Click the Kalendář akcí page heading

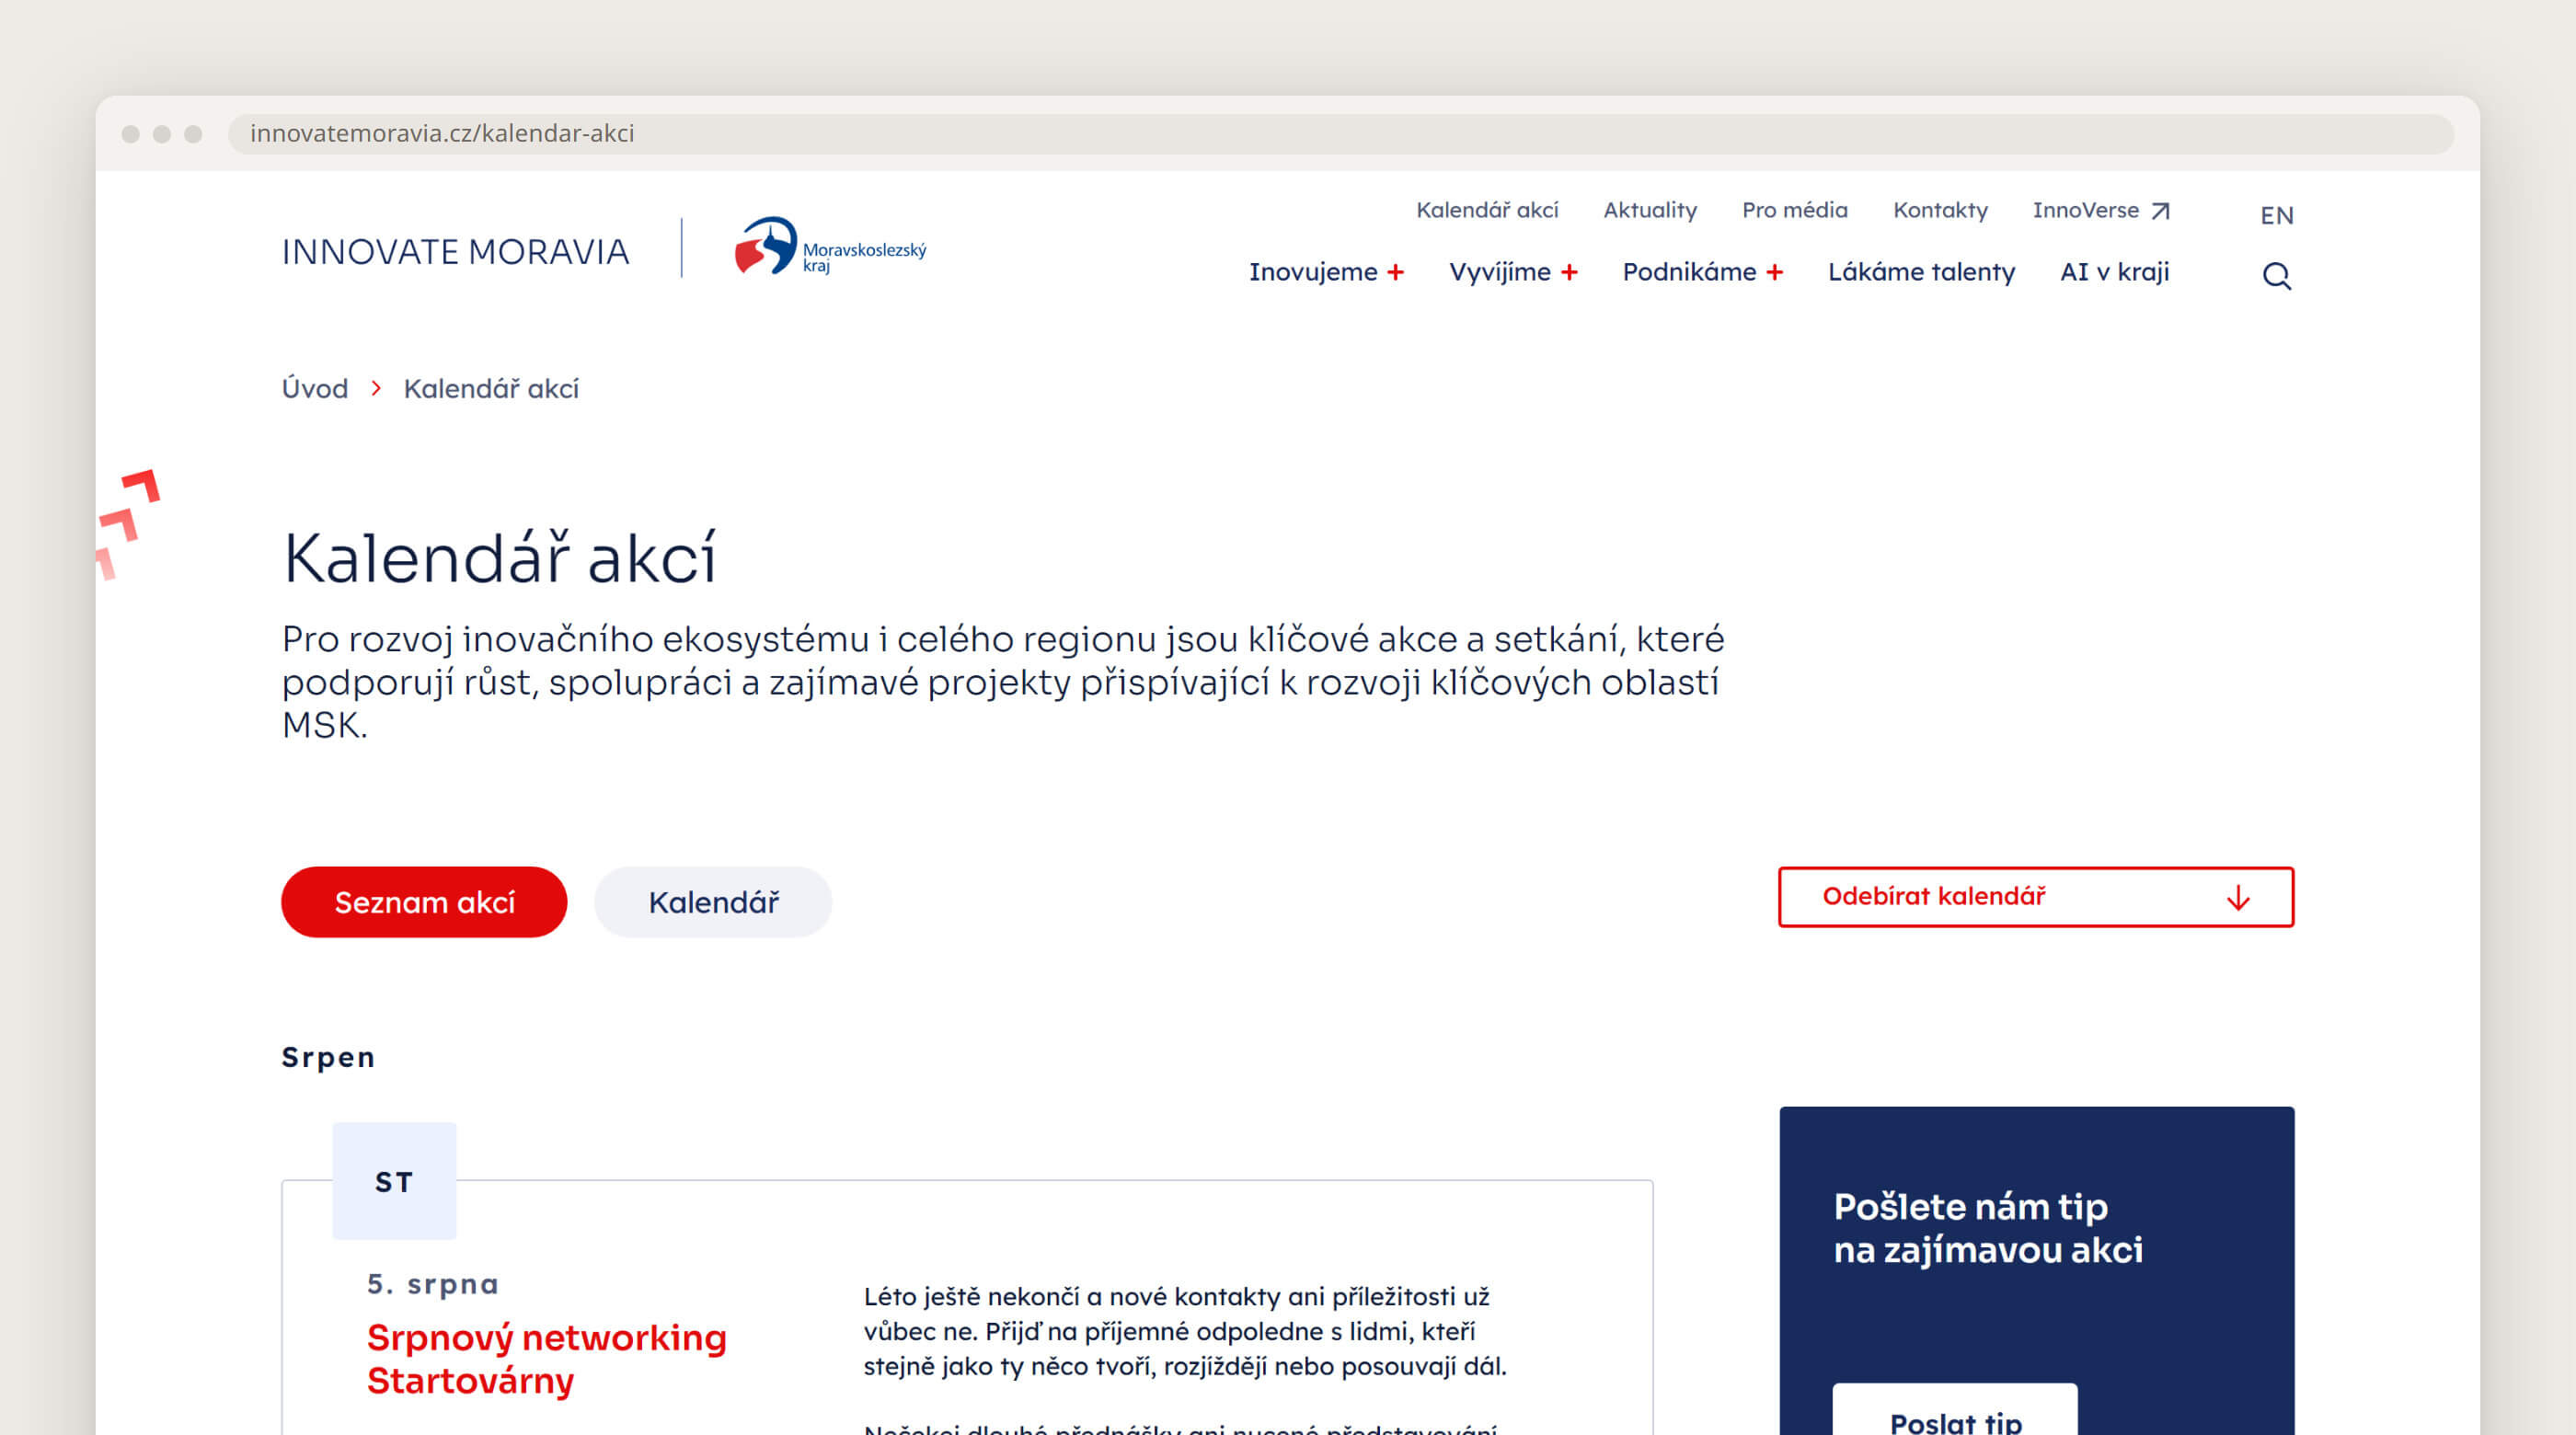[x=499, y=558]
